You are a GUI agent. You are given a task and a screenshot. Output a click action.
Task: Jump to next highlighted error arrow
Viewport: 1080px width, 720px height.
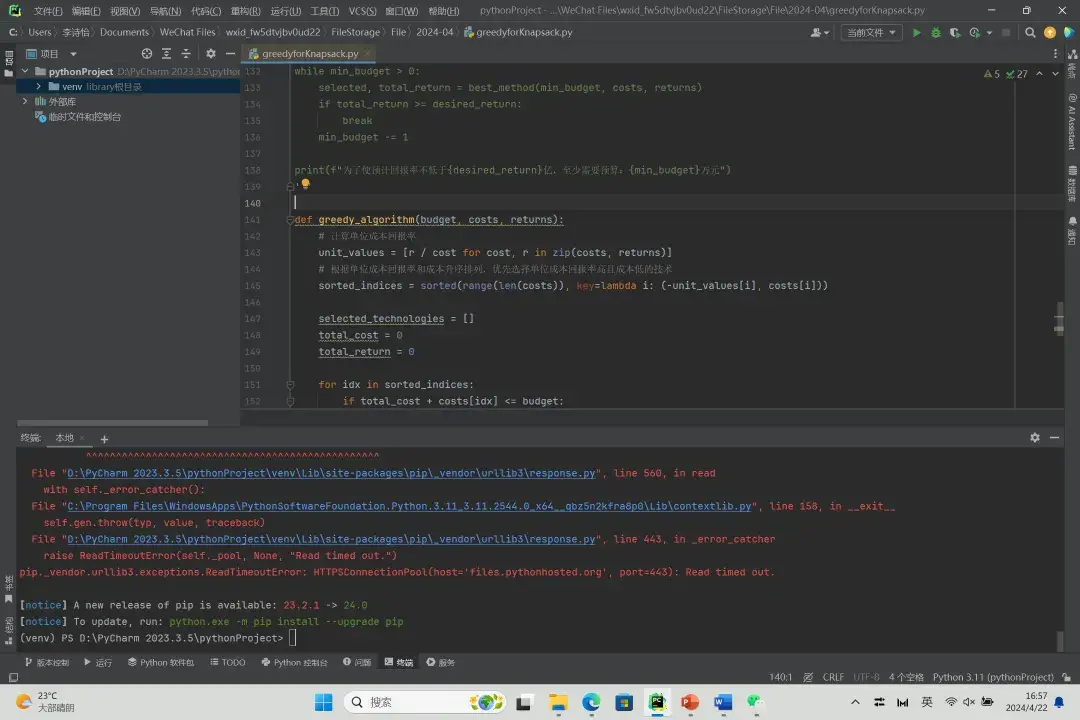click(x=1055, y=74)
